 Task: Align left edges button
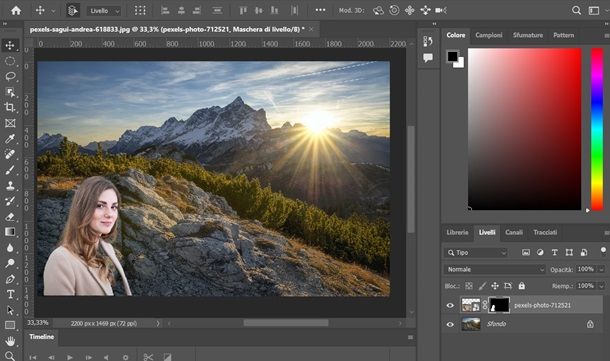165,11
